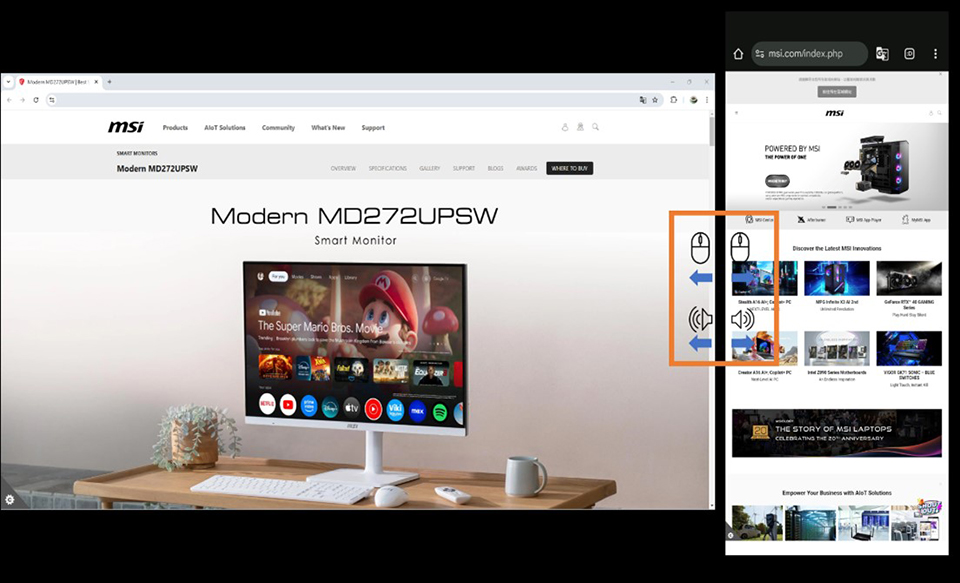Open the Products menu

coord(175,128)
